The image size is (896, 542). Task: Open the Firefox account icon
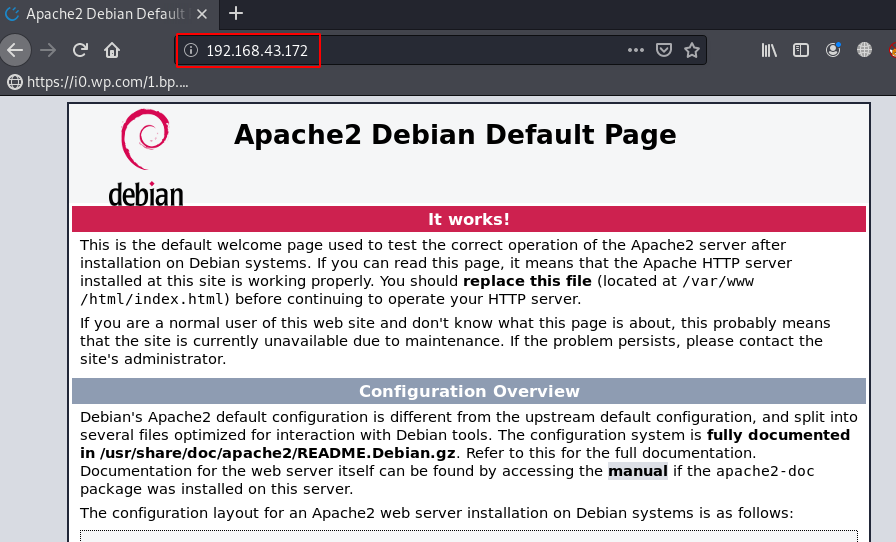(833, 50)
